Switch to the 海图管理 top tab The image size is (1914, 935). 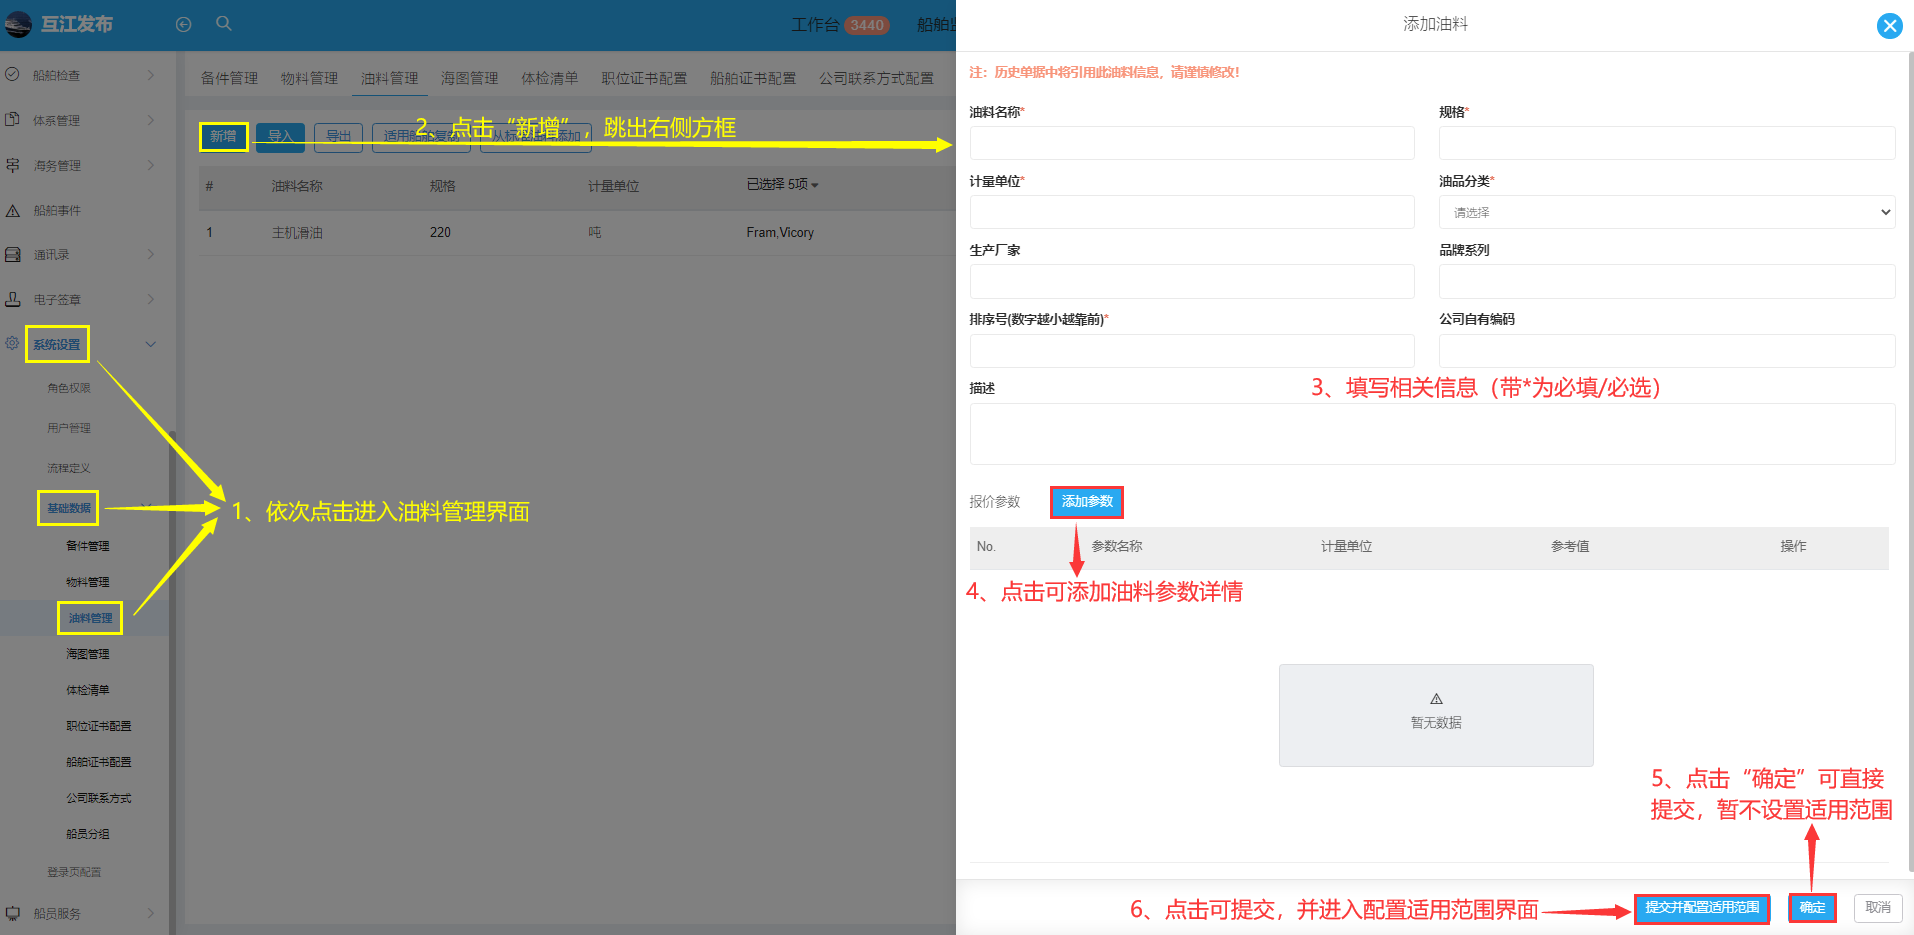pyautogui.click(x=469, y=78)
